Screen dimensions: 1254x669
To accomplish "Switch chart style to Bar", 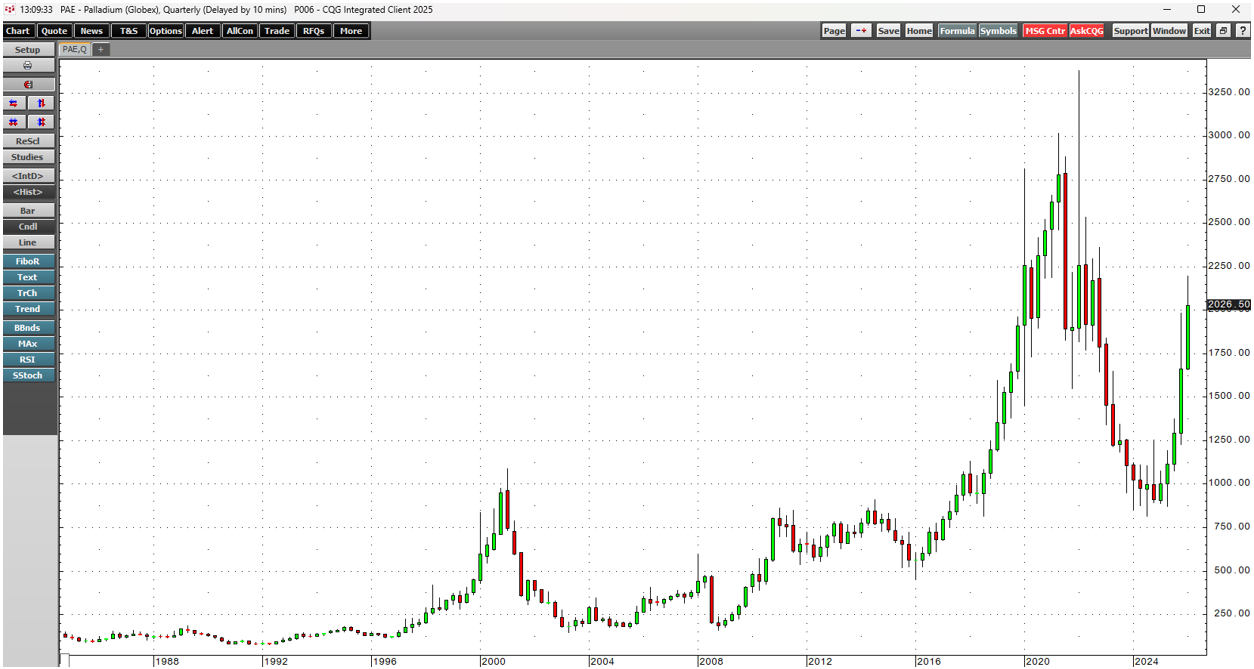I will pos(28,211).
